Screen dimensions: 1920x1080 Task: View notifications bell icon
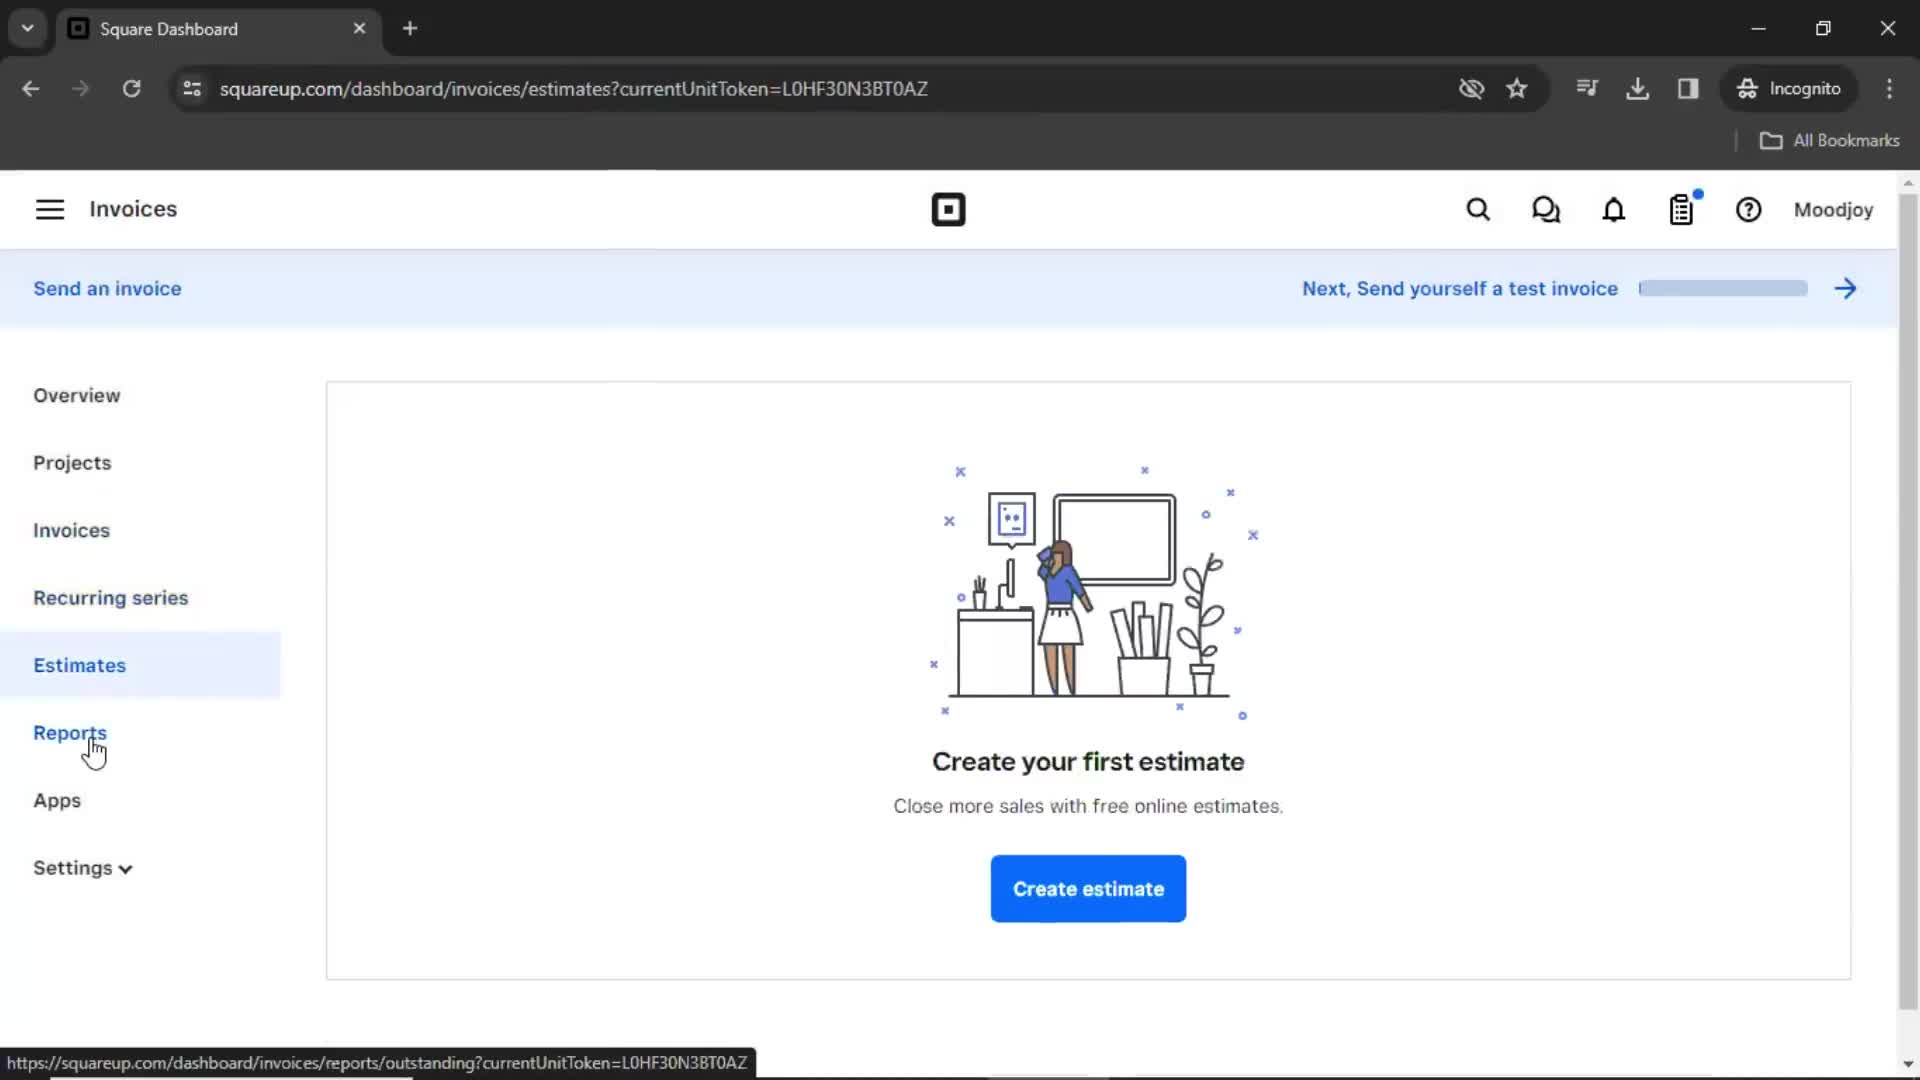point(1614,210)
